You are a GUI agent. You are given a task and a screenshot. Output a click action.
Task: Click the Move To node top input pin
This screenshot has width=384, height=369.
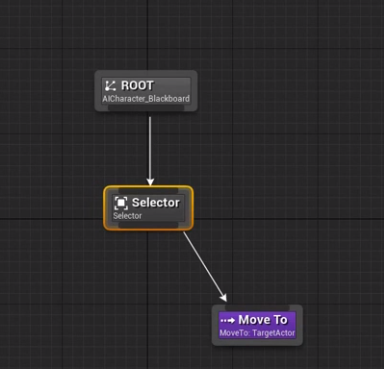click(x=257, y=308)
